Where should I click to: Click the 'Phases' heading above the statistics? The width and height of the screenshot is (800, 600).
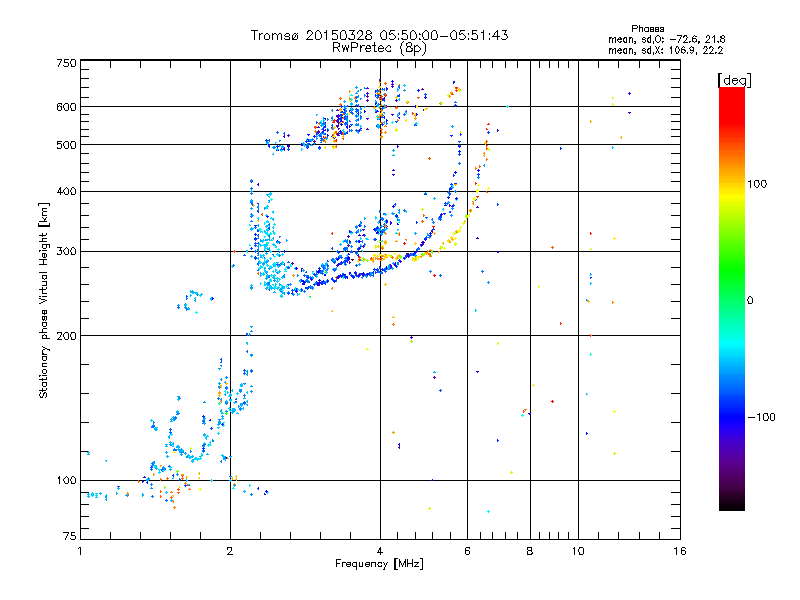point(647,29)
